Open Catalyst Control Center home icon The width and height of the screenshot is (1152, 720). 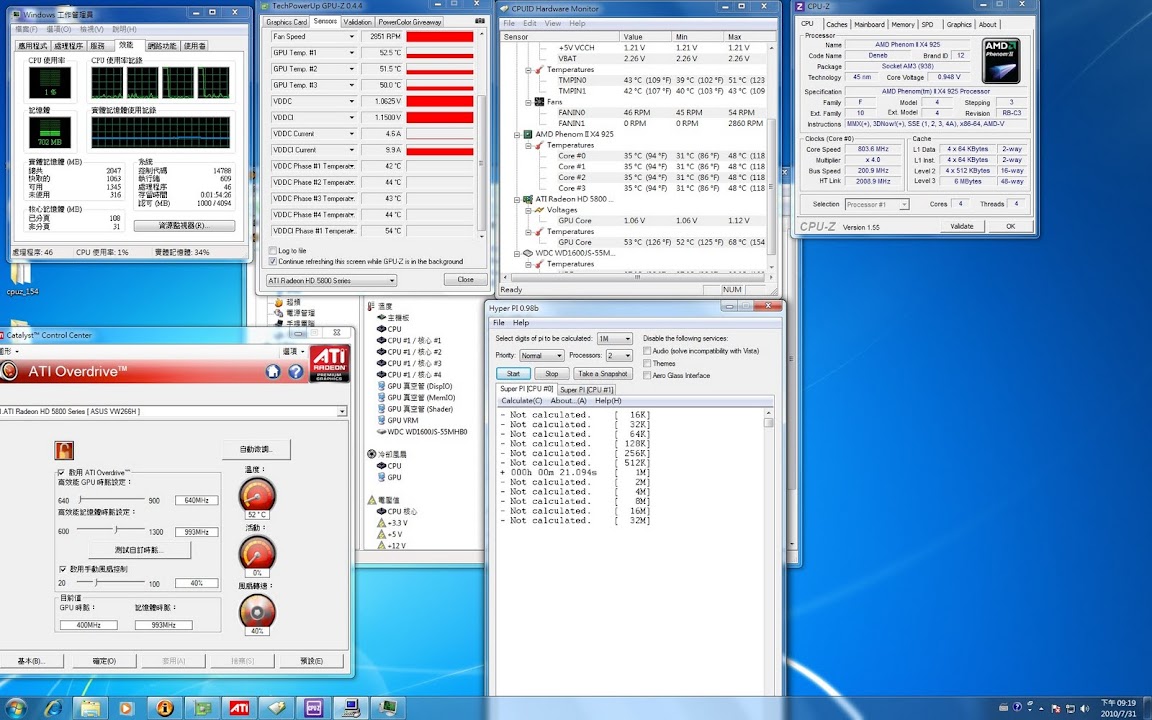tap(273, 371)
